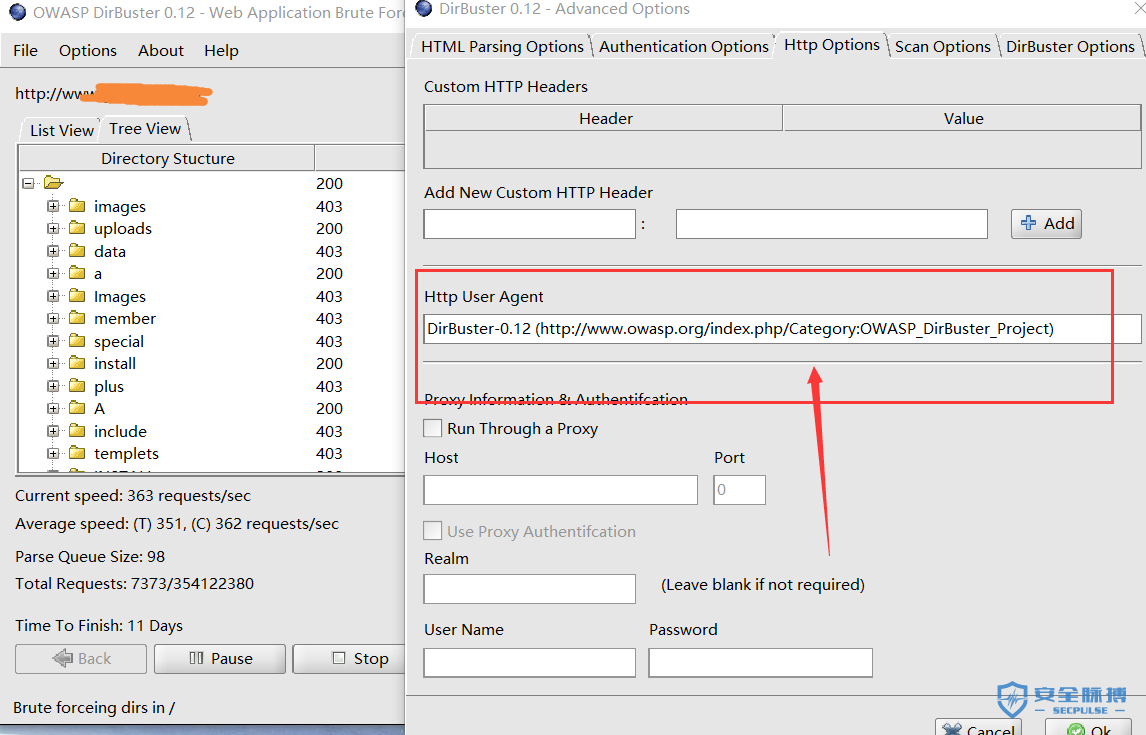Open DirBuster Options tab
Screen dimensions: 1146x735
1070,47
